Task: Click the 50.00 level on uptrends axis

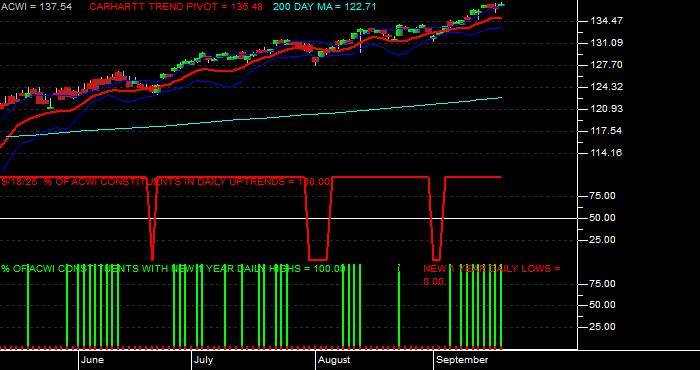Action: coord(603,218)
